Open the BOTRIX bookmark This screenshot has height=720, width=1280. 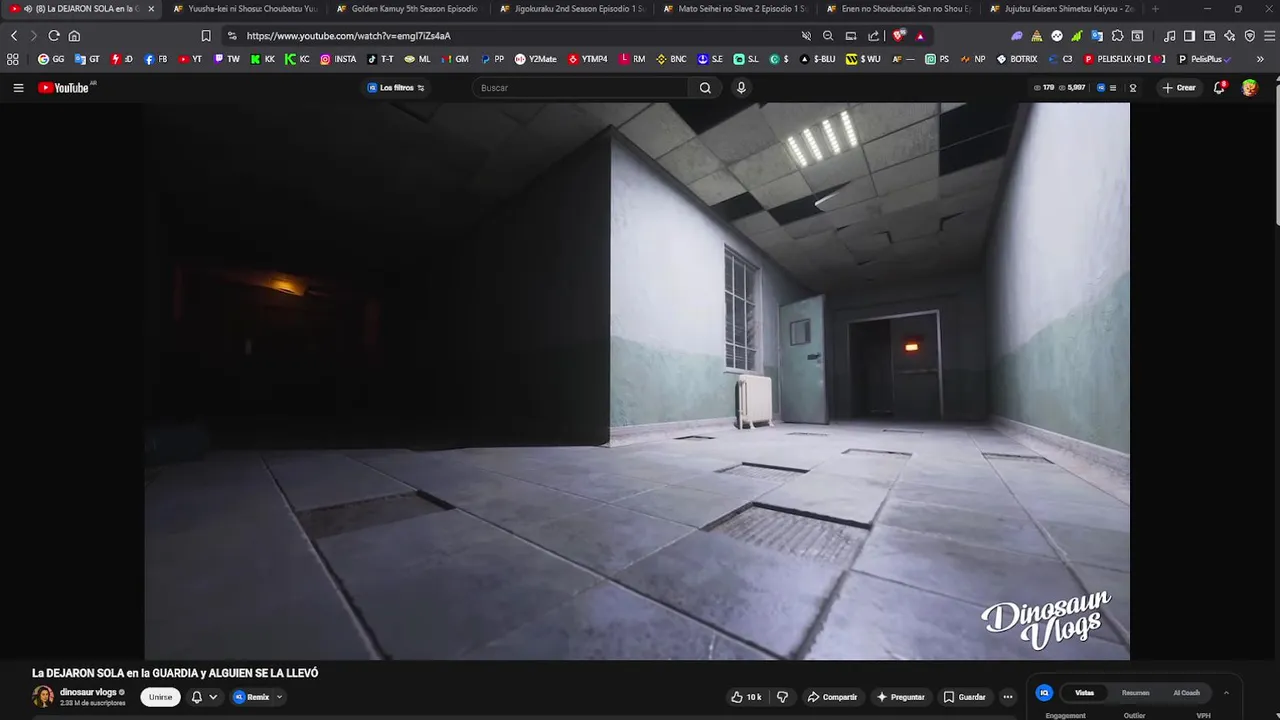[x=1017, y=59]
